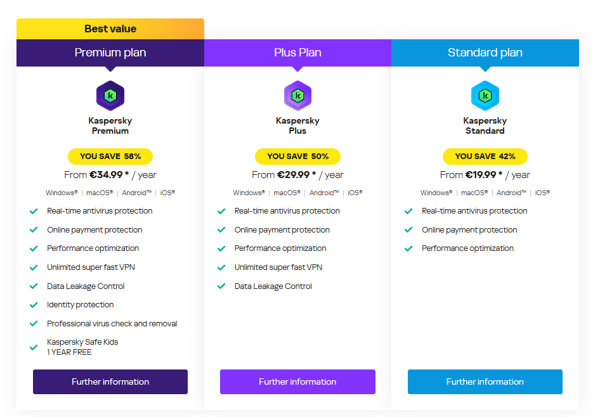Image resolution: width=600 pixels, height=417 pixels.
Task: Click the YOU SAVE 58% badge
Action: pos(110,156)
